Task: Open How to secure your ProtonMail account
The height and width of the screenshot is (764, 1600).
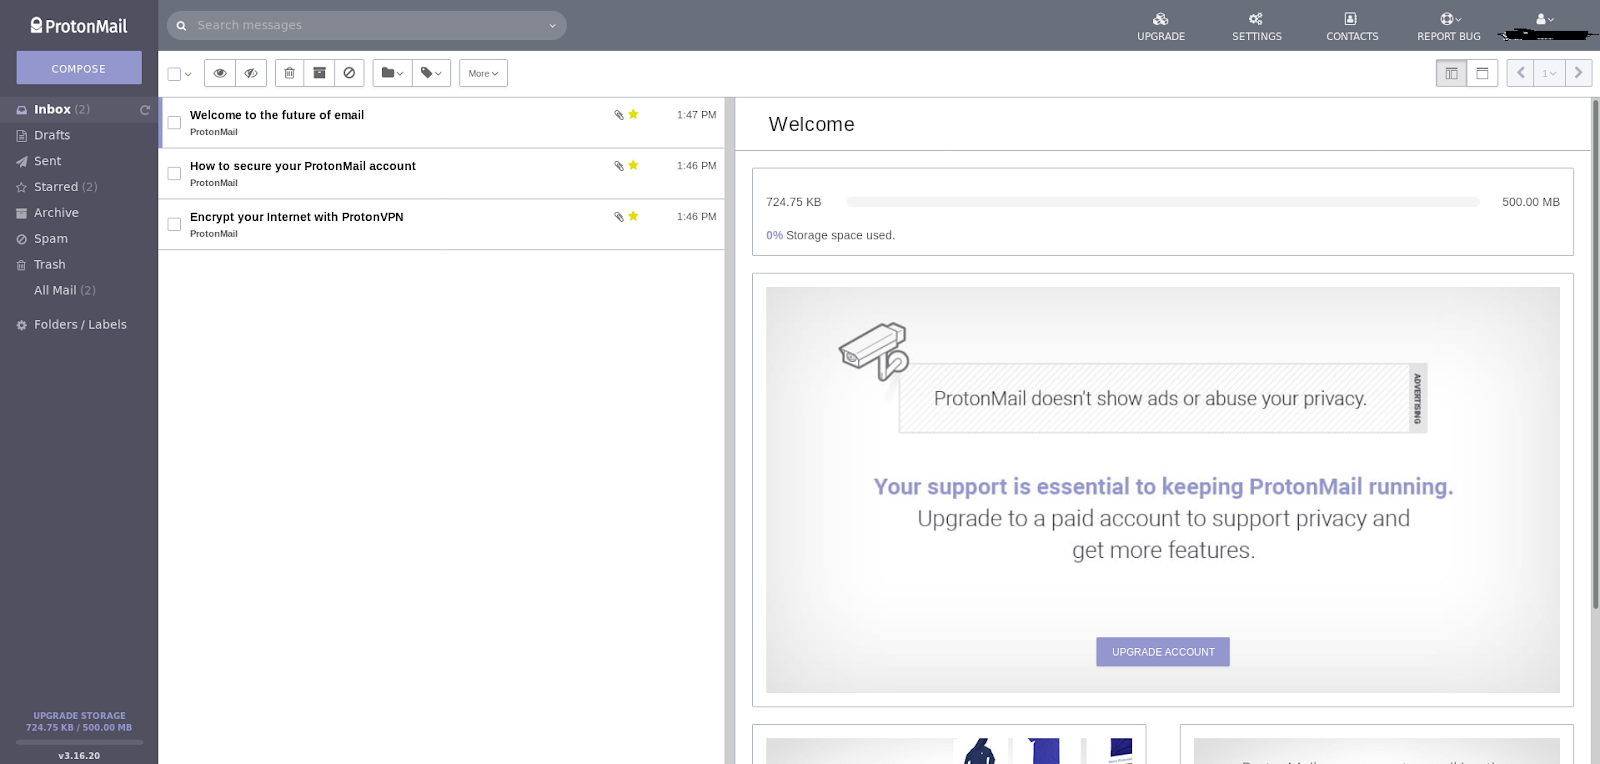Action: 303,166
